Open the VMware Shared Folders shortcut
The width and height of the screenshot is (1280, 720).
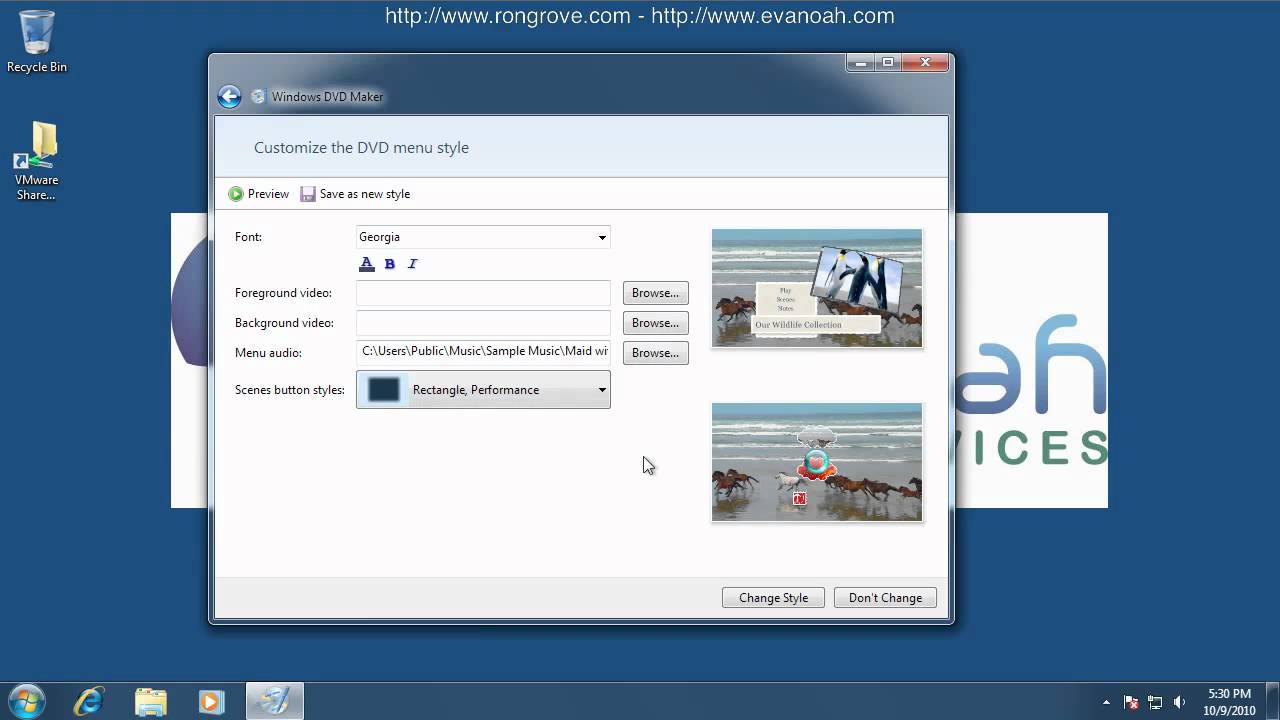point(36,161)
